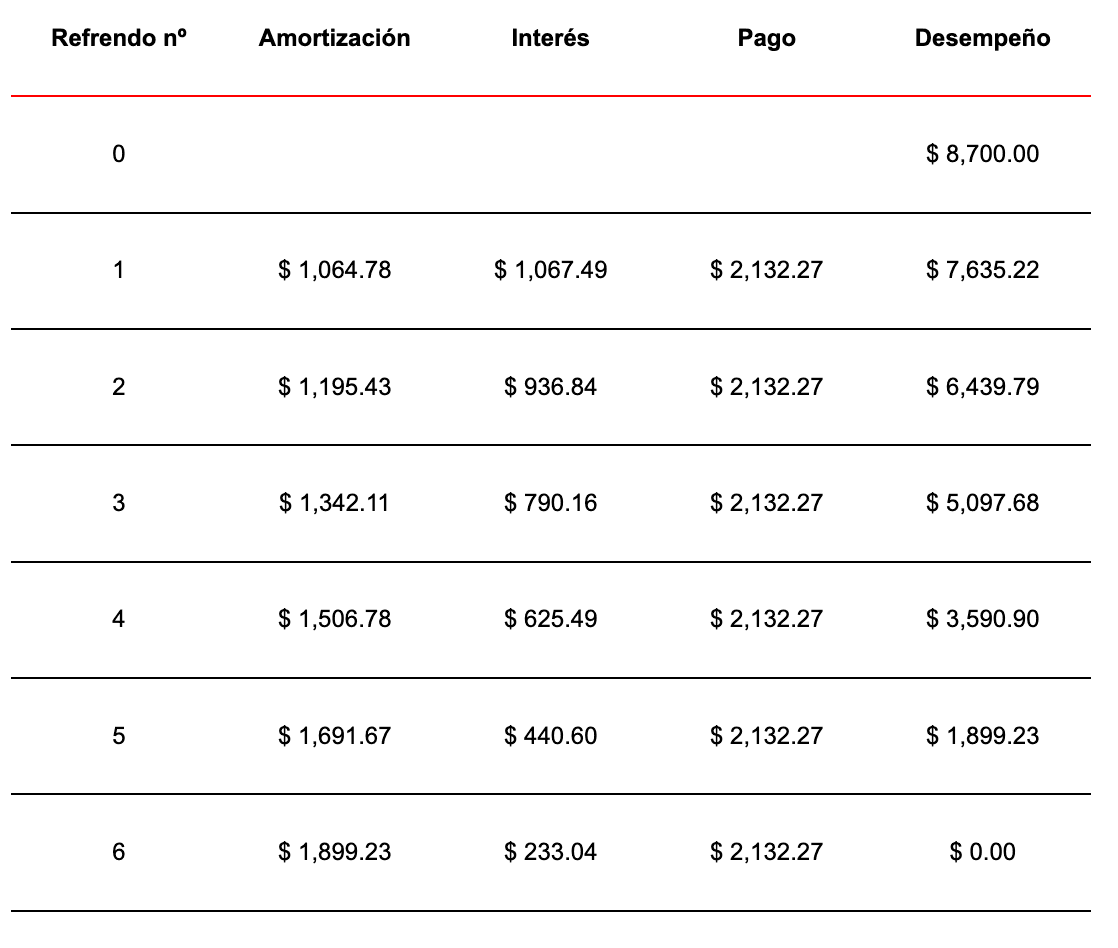
Task: Click the Amortización column header
Action: tap(334, 38)
